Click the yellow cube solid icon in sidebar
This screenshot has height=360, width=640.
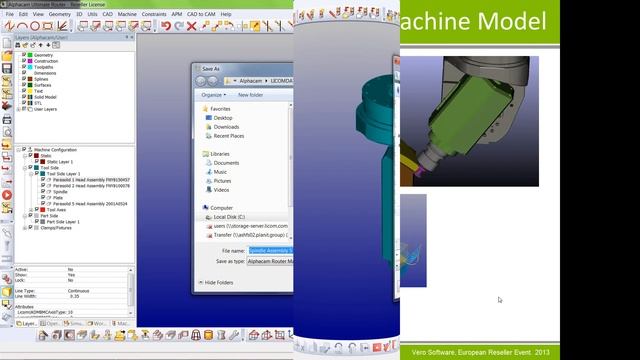(x=7, y=291)
